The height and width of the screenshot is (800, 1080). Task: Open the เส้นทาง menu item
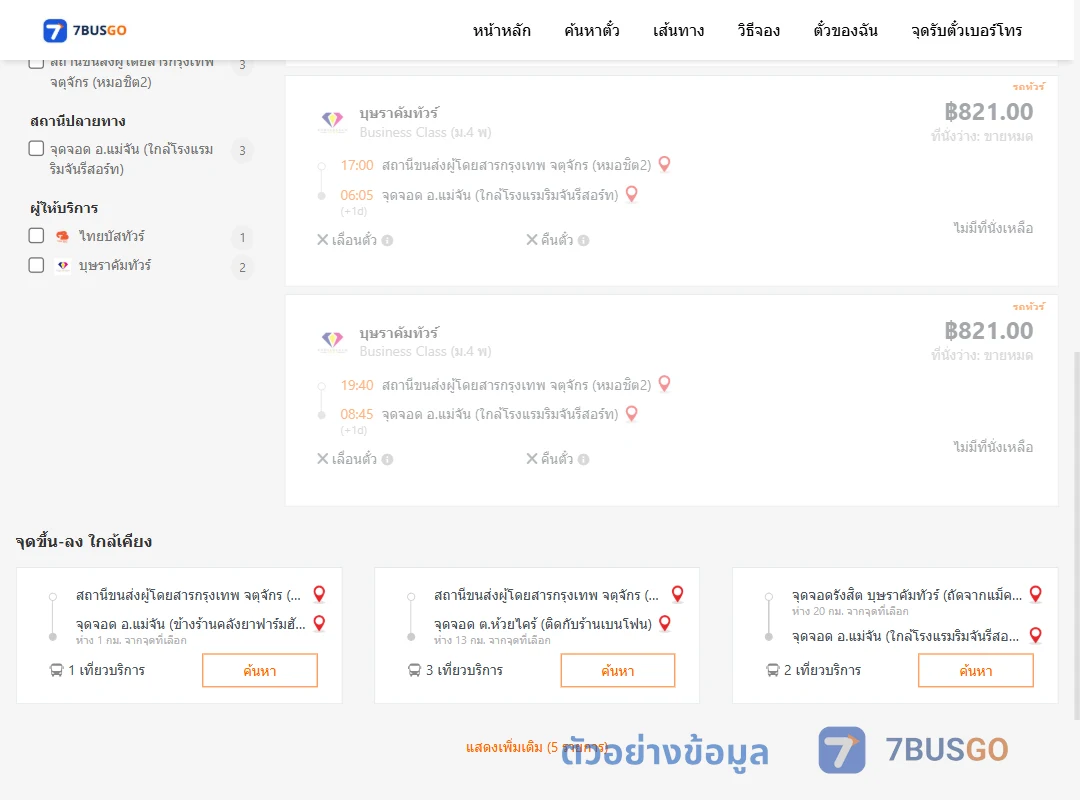(x=678, y=30)
